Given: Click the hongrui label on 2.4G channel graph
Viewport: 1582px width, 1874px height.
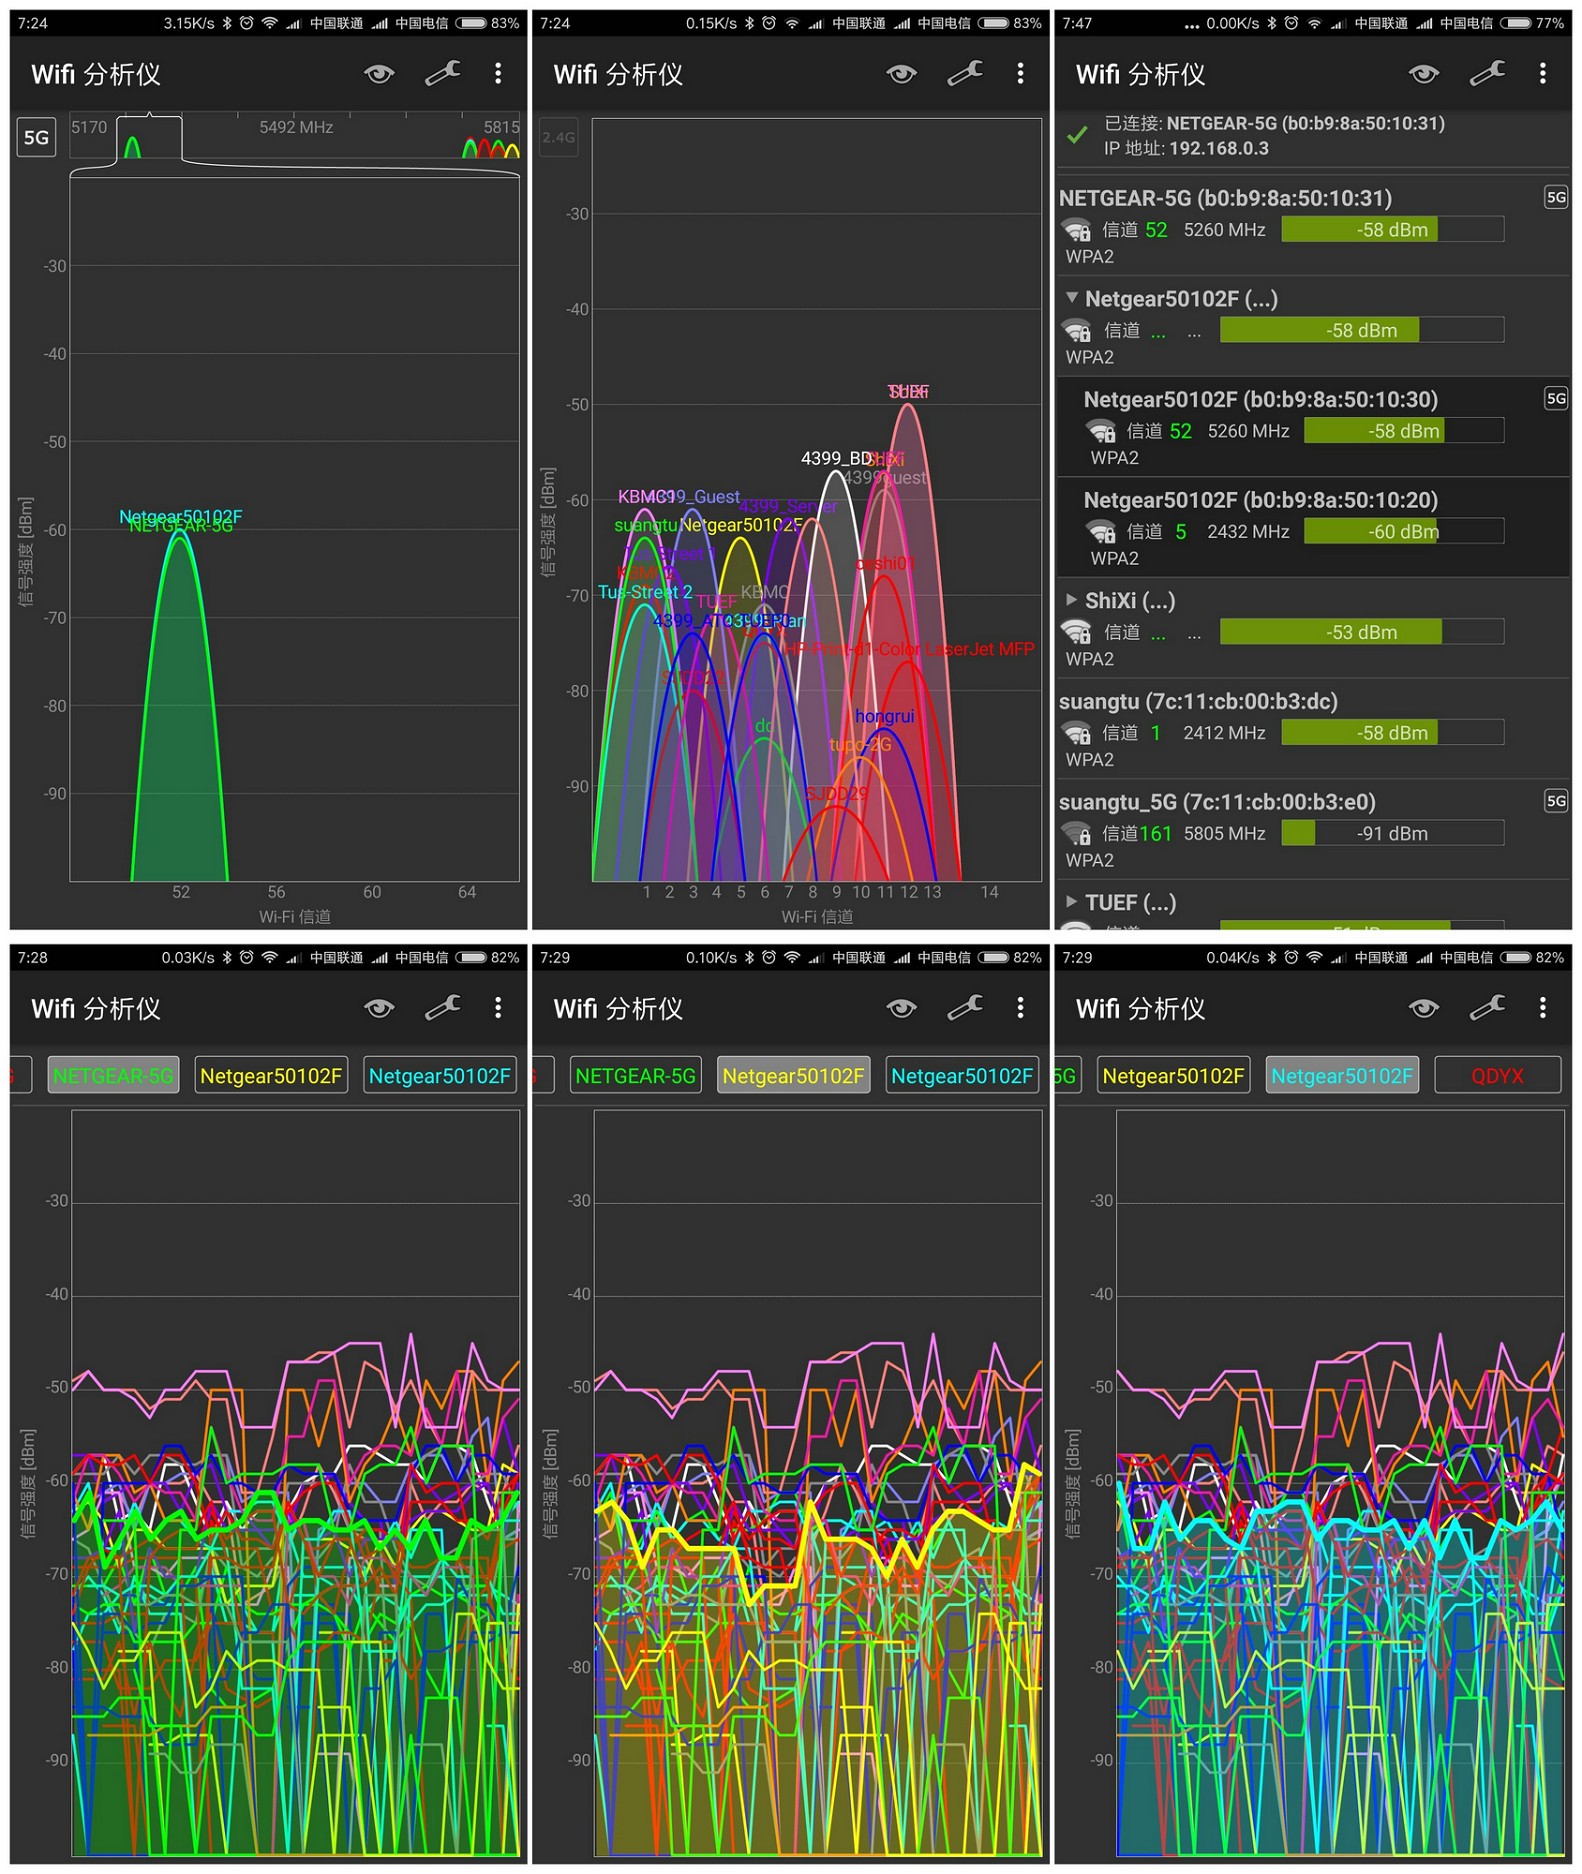Looking at the screenshot, I should (884, 716).
